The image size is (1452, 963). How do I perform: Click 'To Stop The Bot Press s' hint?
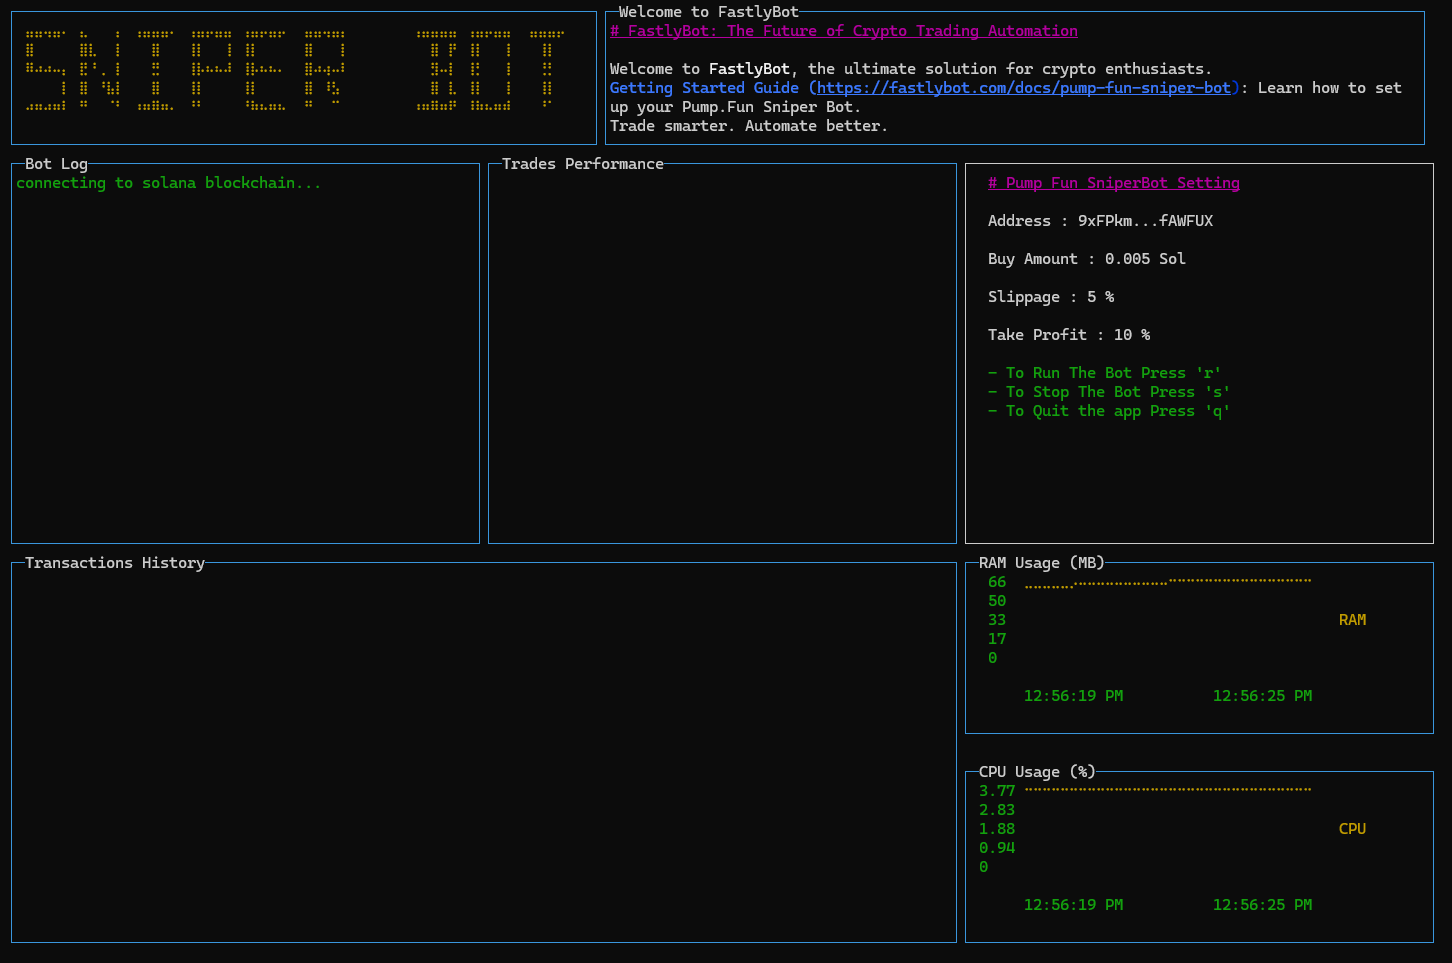coord(1109,392)
